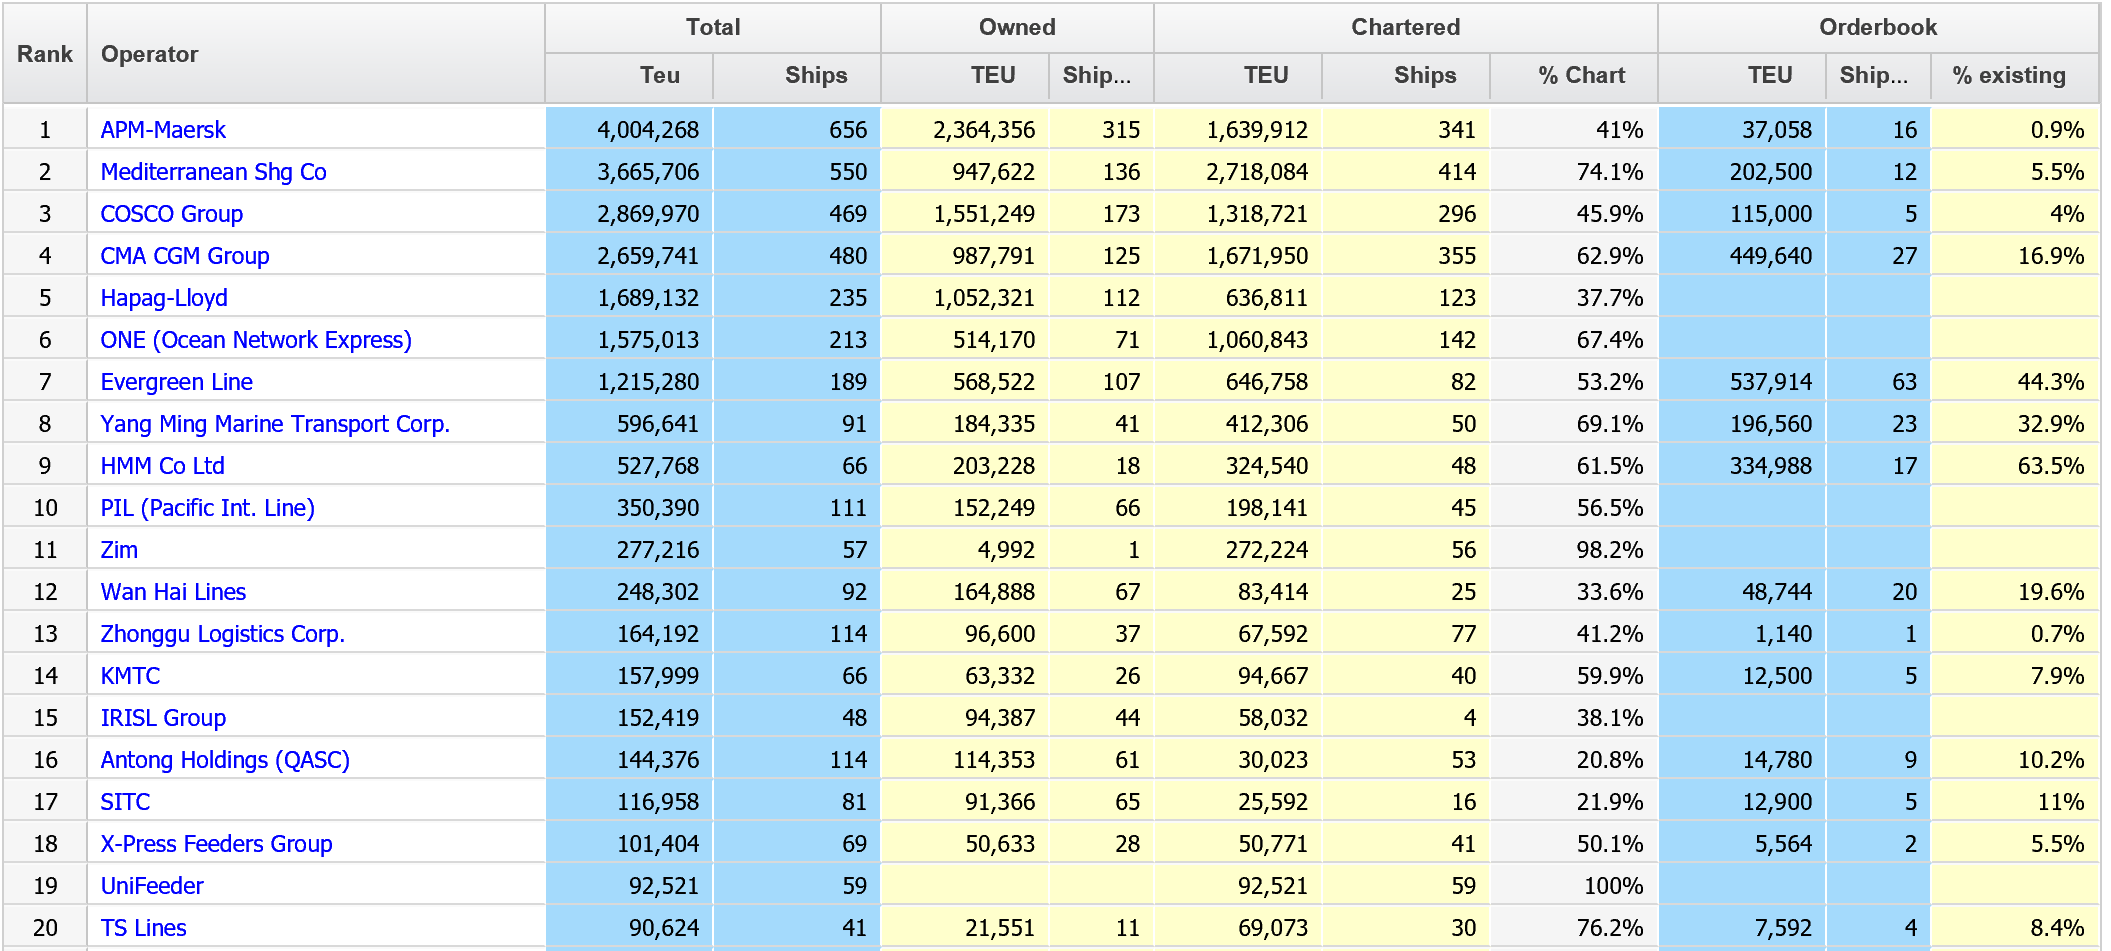Open the APM-Maersk operator link

point(163,130)
